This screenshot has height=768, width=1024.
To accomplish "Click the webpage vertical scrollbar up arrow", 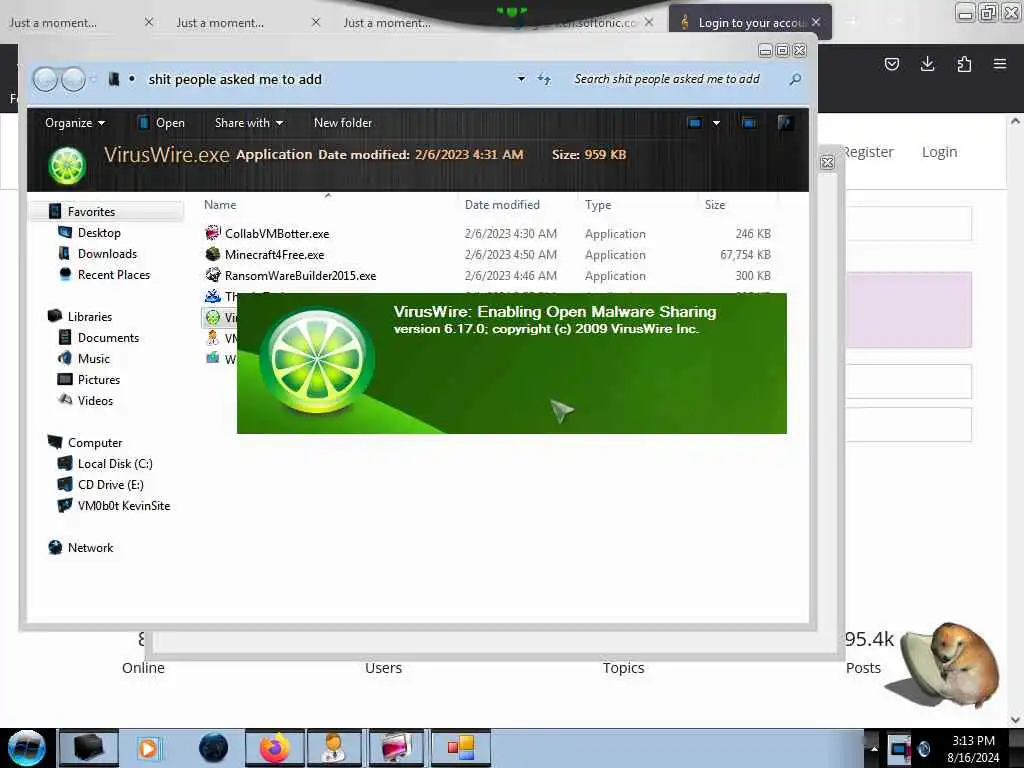I will (x=1015, y=121).
